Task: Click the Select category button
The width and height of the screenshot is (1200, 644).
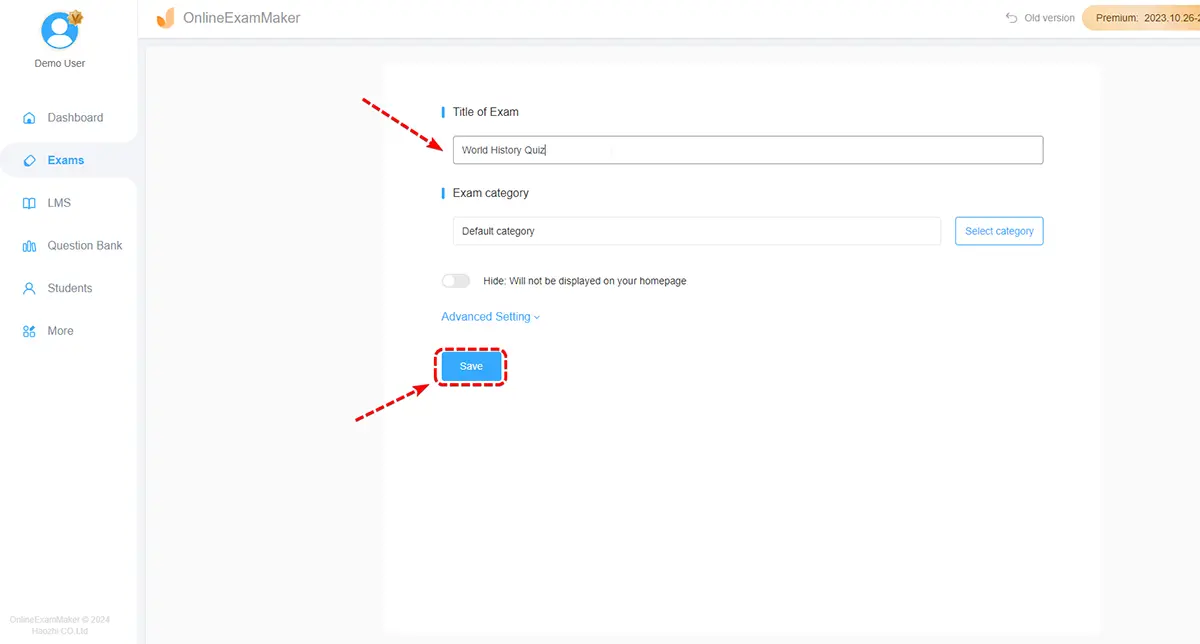Action: pyautogui.click(x=998, y=231)
